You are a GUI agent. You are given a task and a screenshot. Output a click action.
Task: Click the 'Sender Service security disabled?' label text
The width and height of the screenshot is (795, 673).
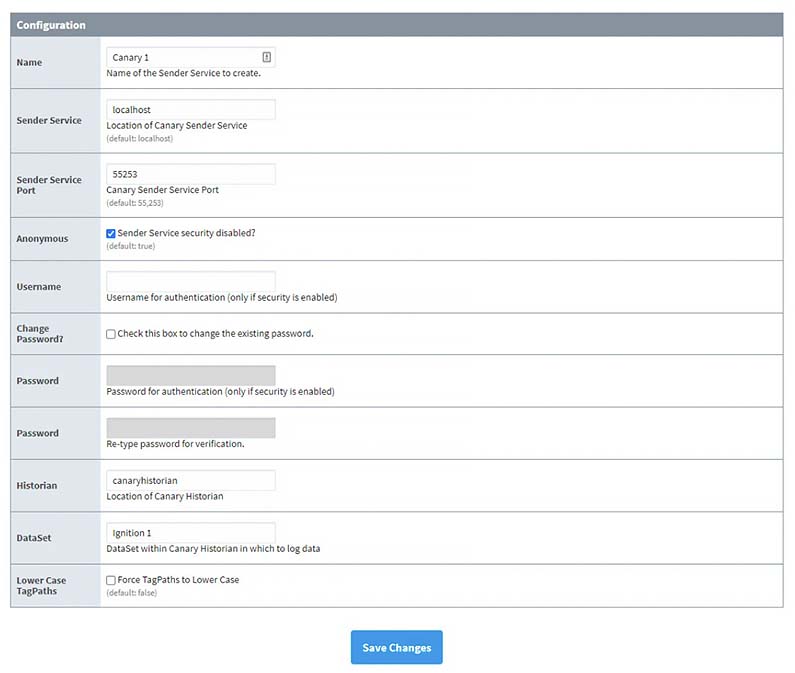pos(186,233)
